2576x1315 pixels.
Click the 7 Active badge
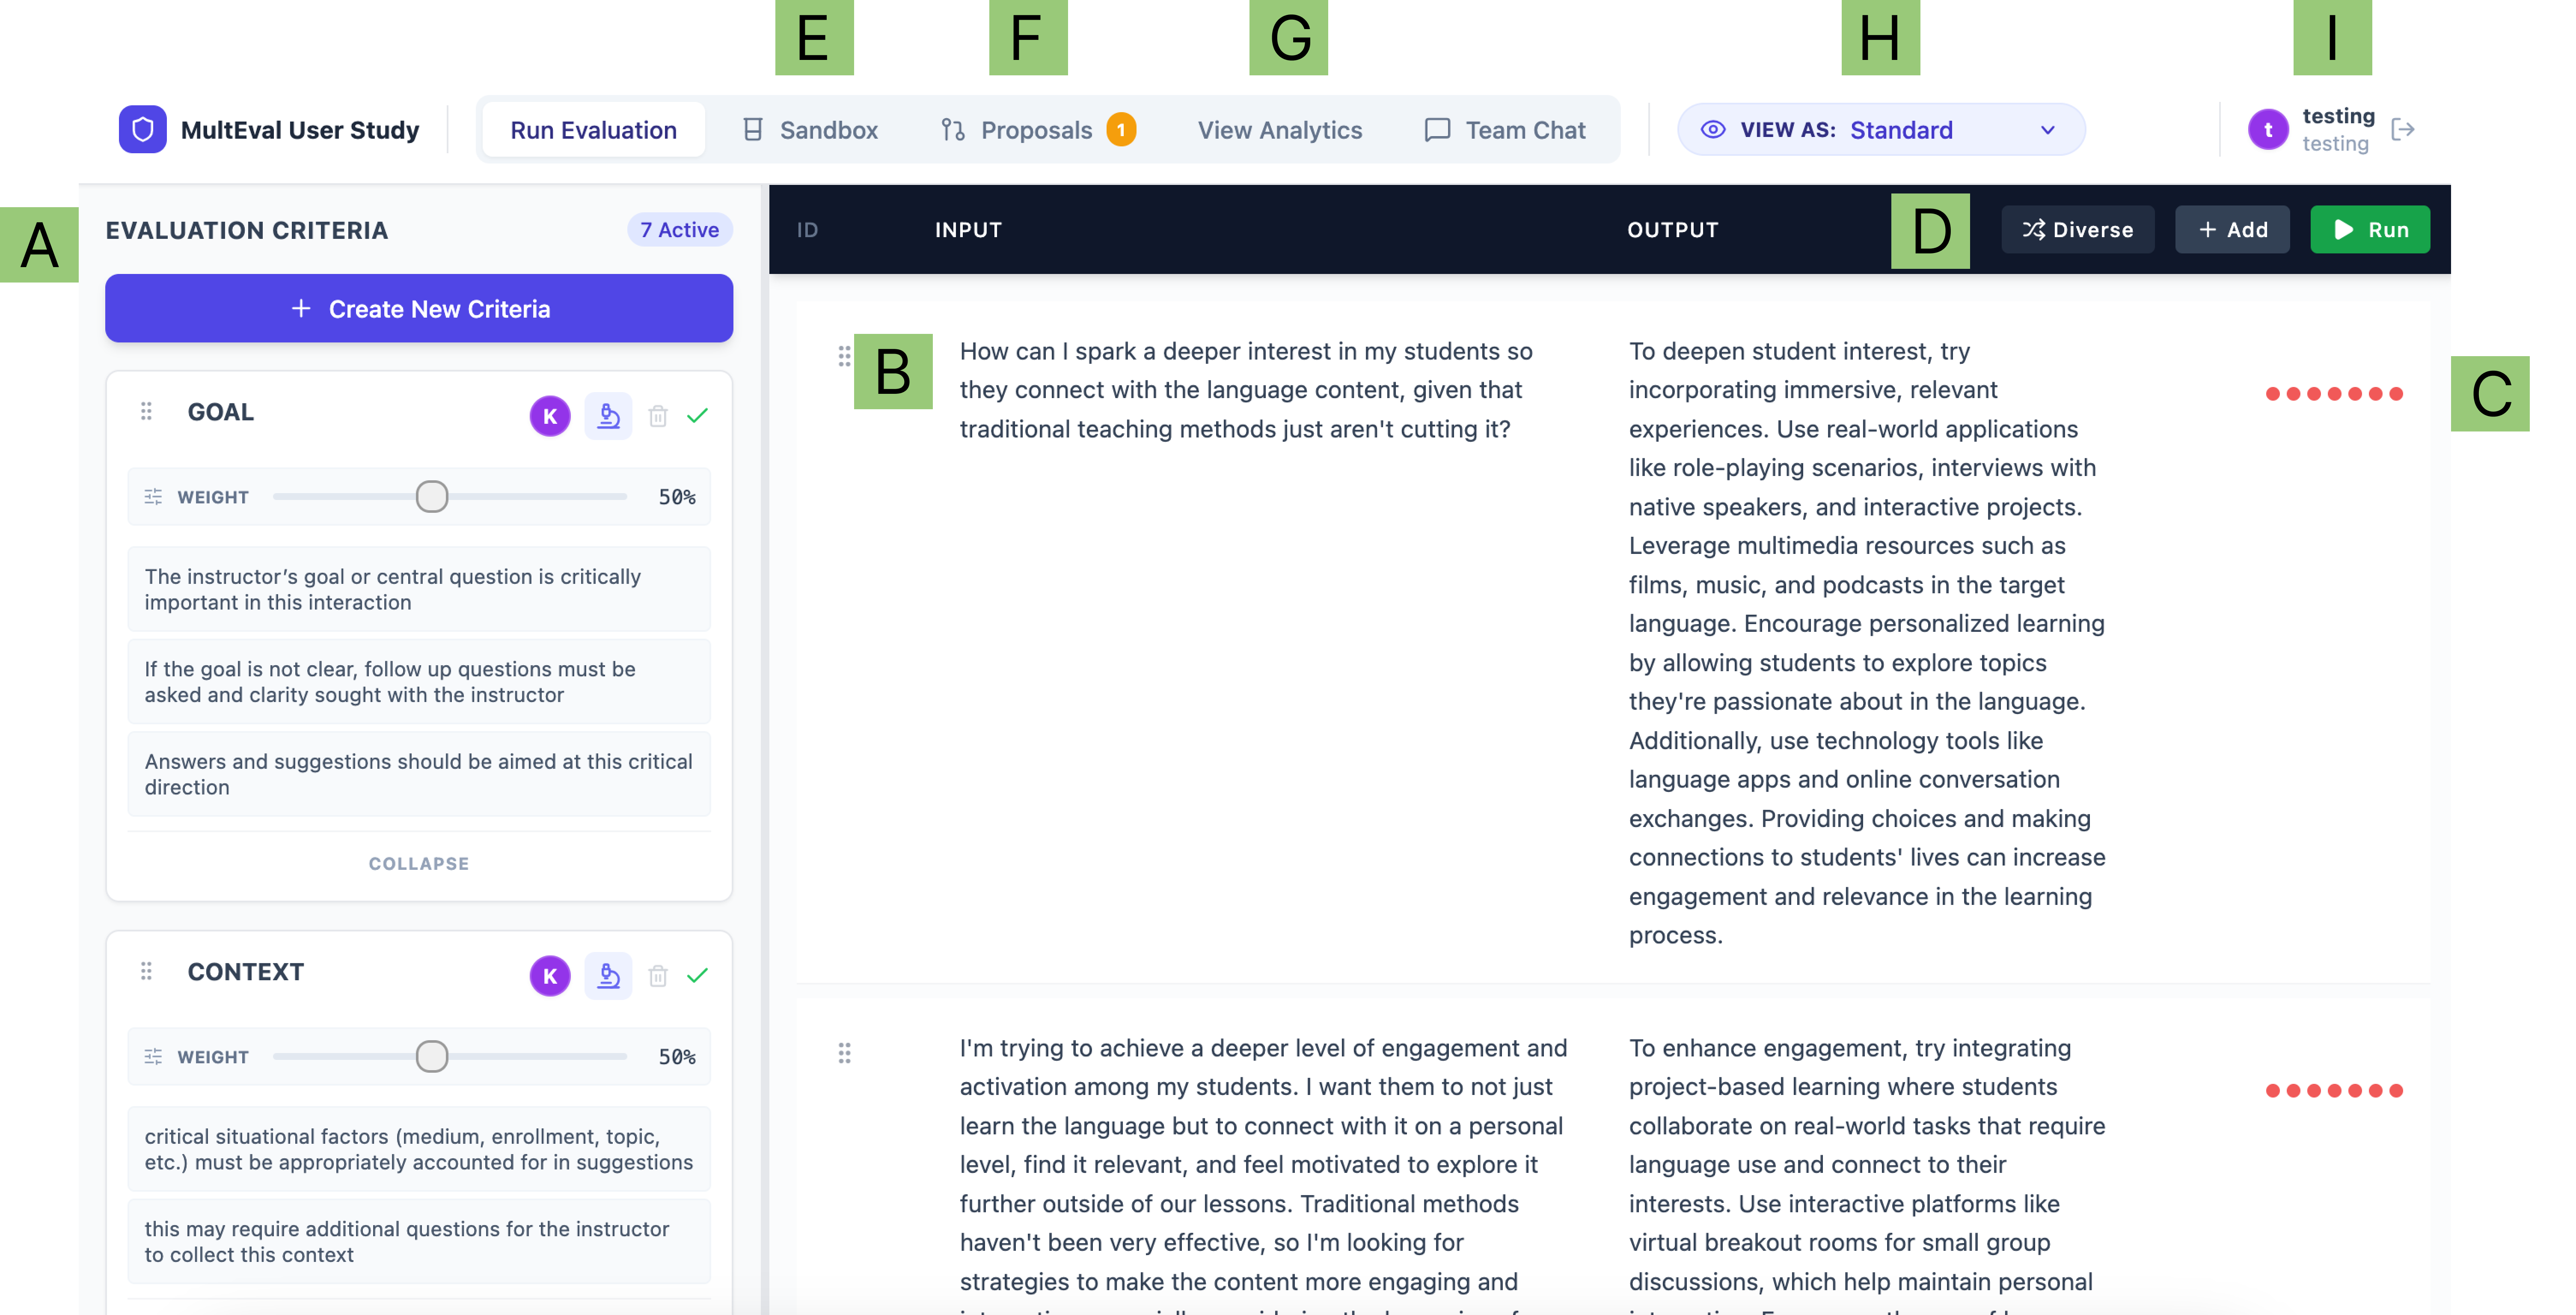click(x=680, y=230)
